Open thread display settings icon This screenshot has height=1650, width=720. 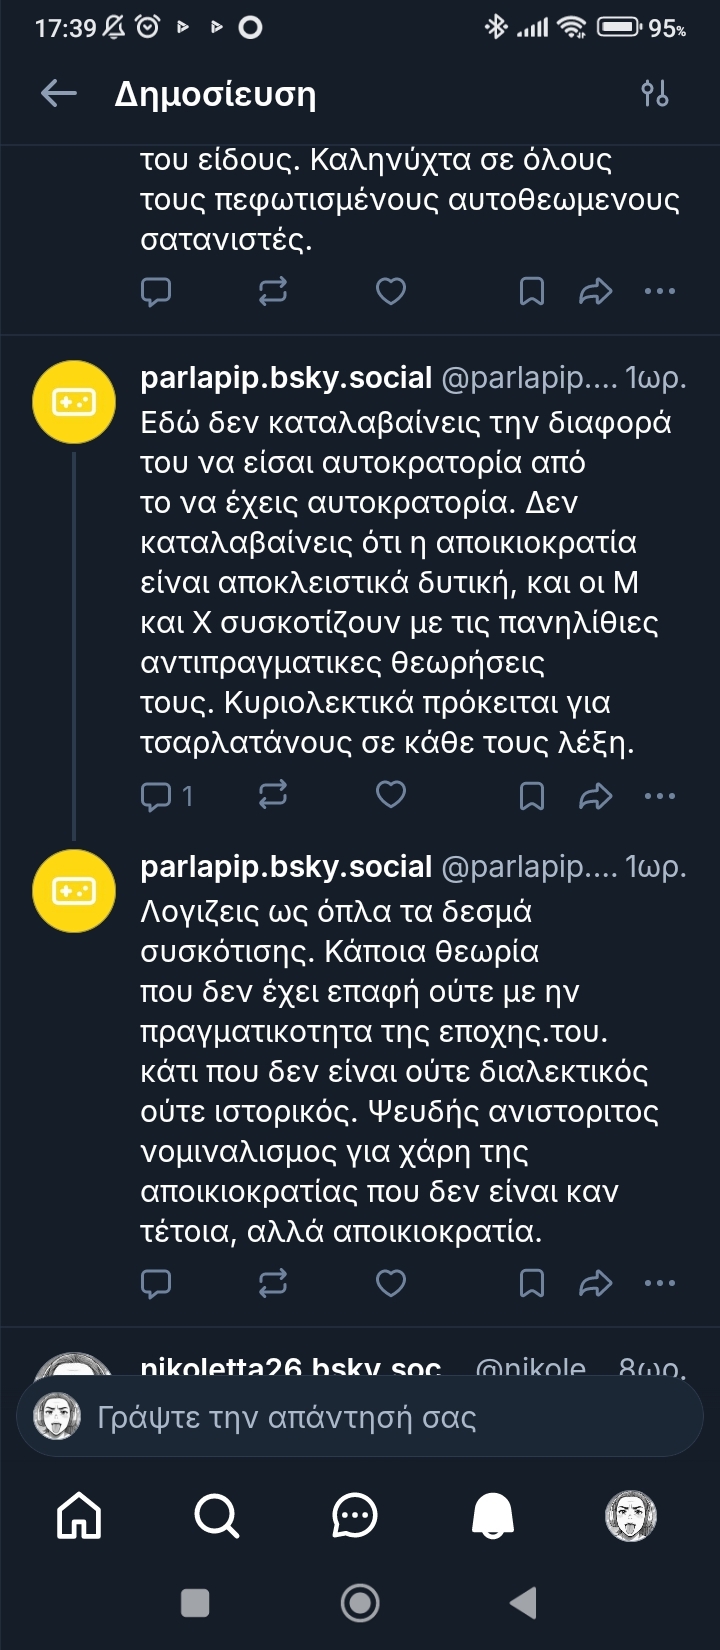655,94
